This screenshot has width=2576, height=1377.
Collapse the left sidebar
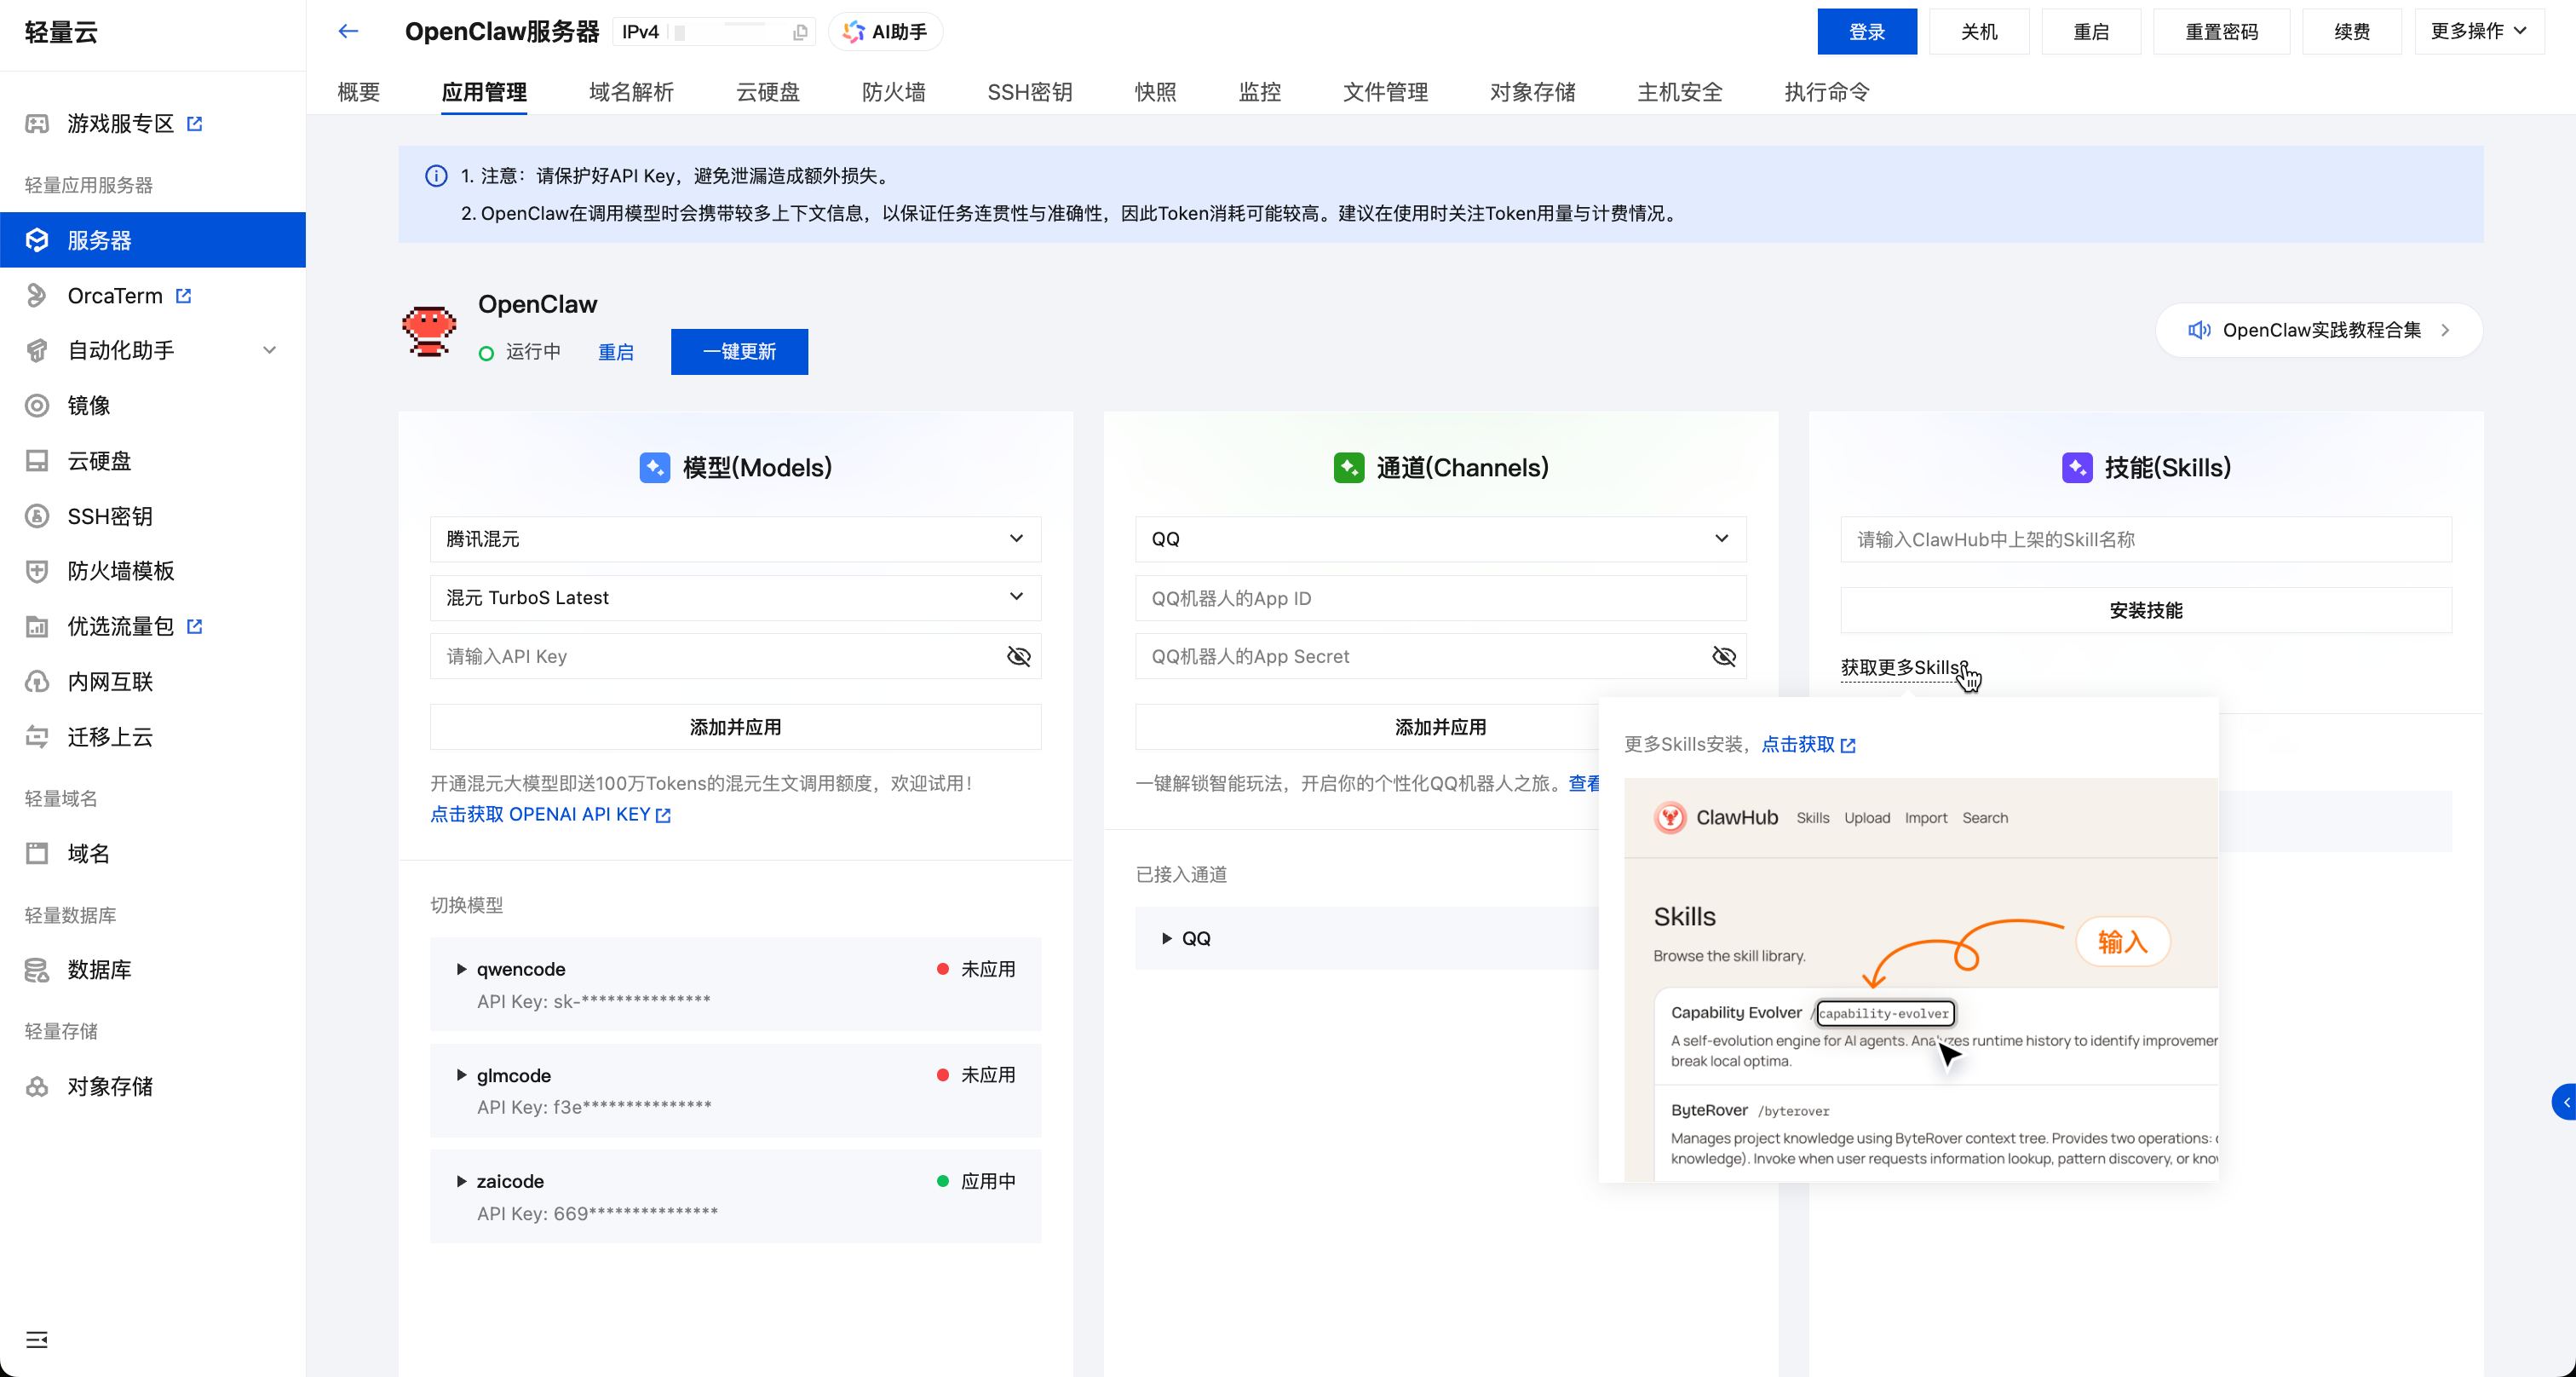point(37,1340)
